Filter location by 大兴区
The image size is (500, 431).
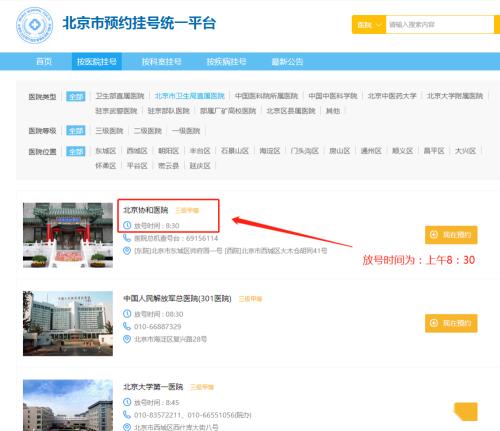(465, 151)
